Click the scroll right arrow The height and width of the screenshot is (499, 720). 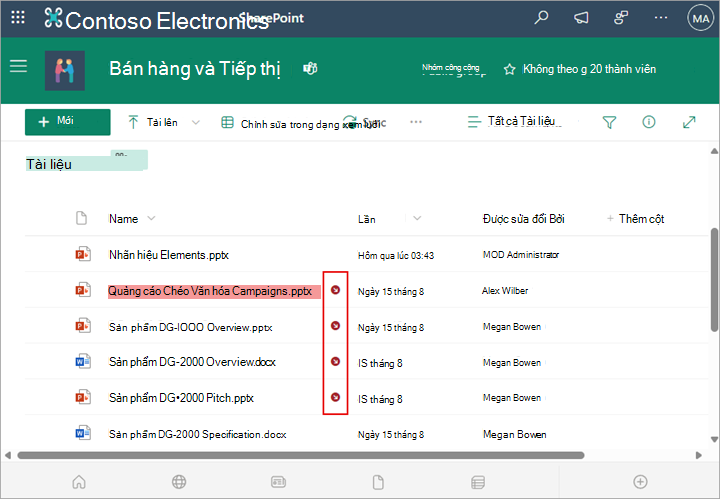698,455
